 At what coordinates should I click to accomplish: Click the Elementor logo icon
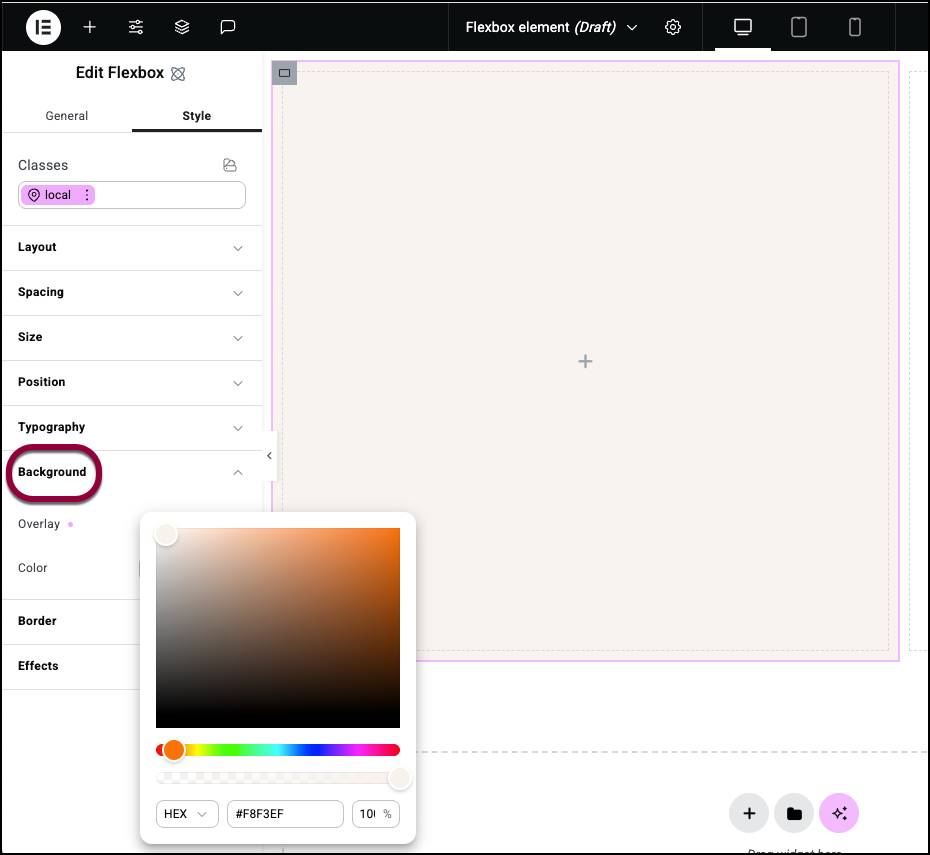43,27
